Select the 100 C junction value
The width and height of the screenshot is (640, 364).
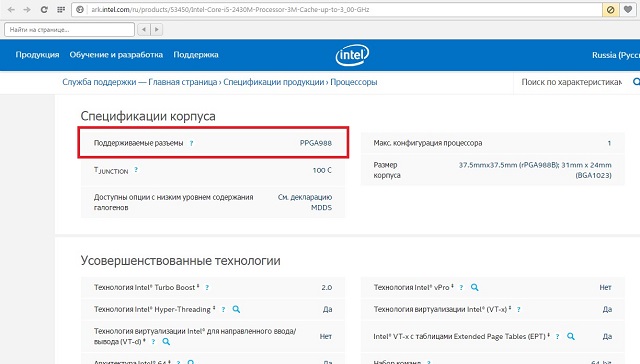[322, 170]
